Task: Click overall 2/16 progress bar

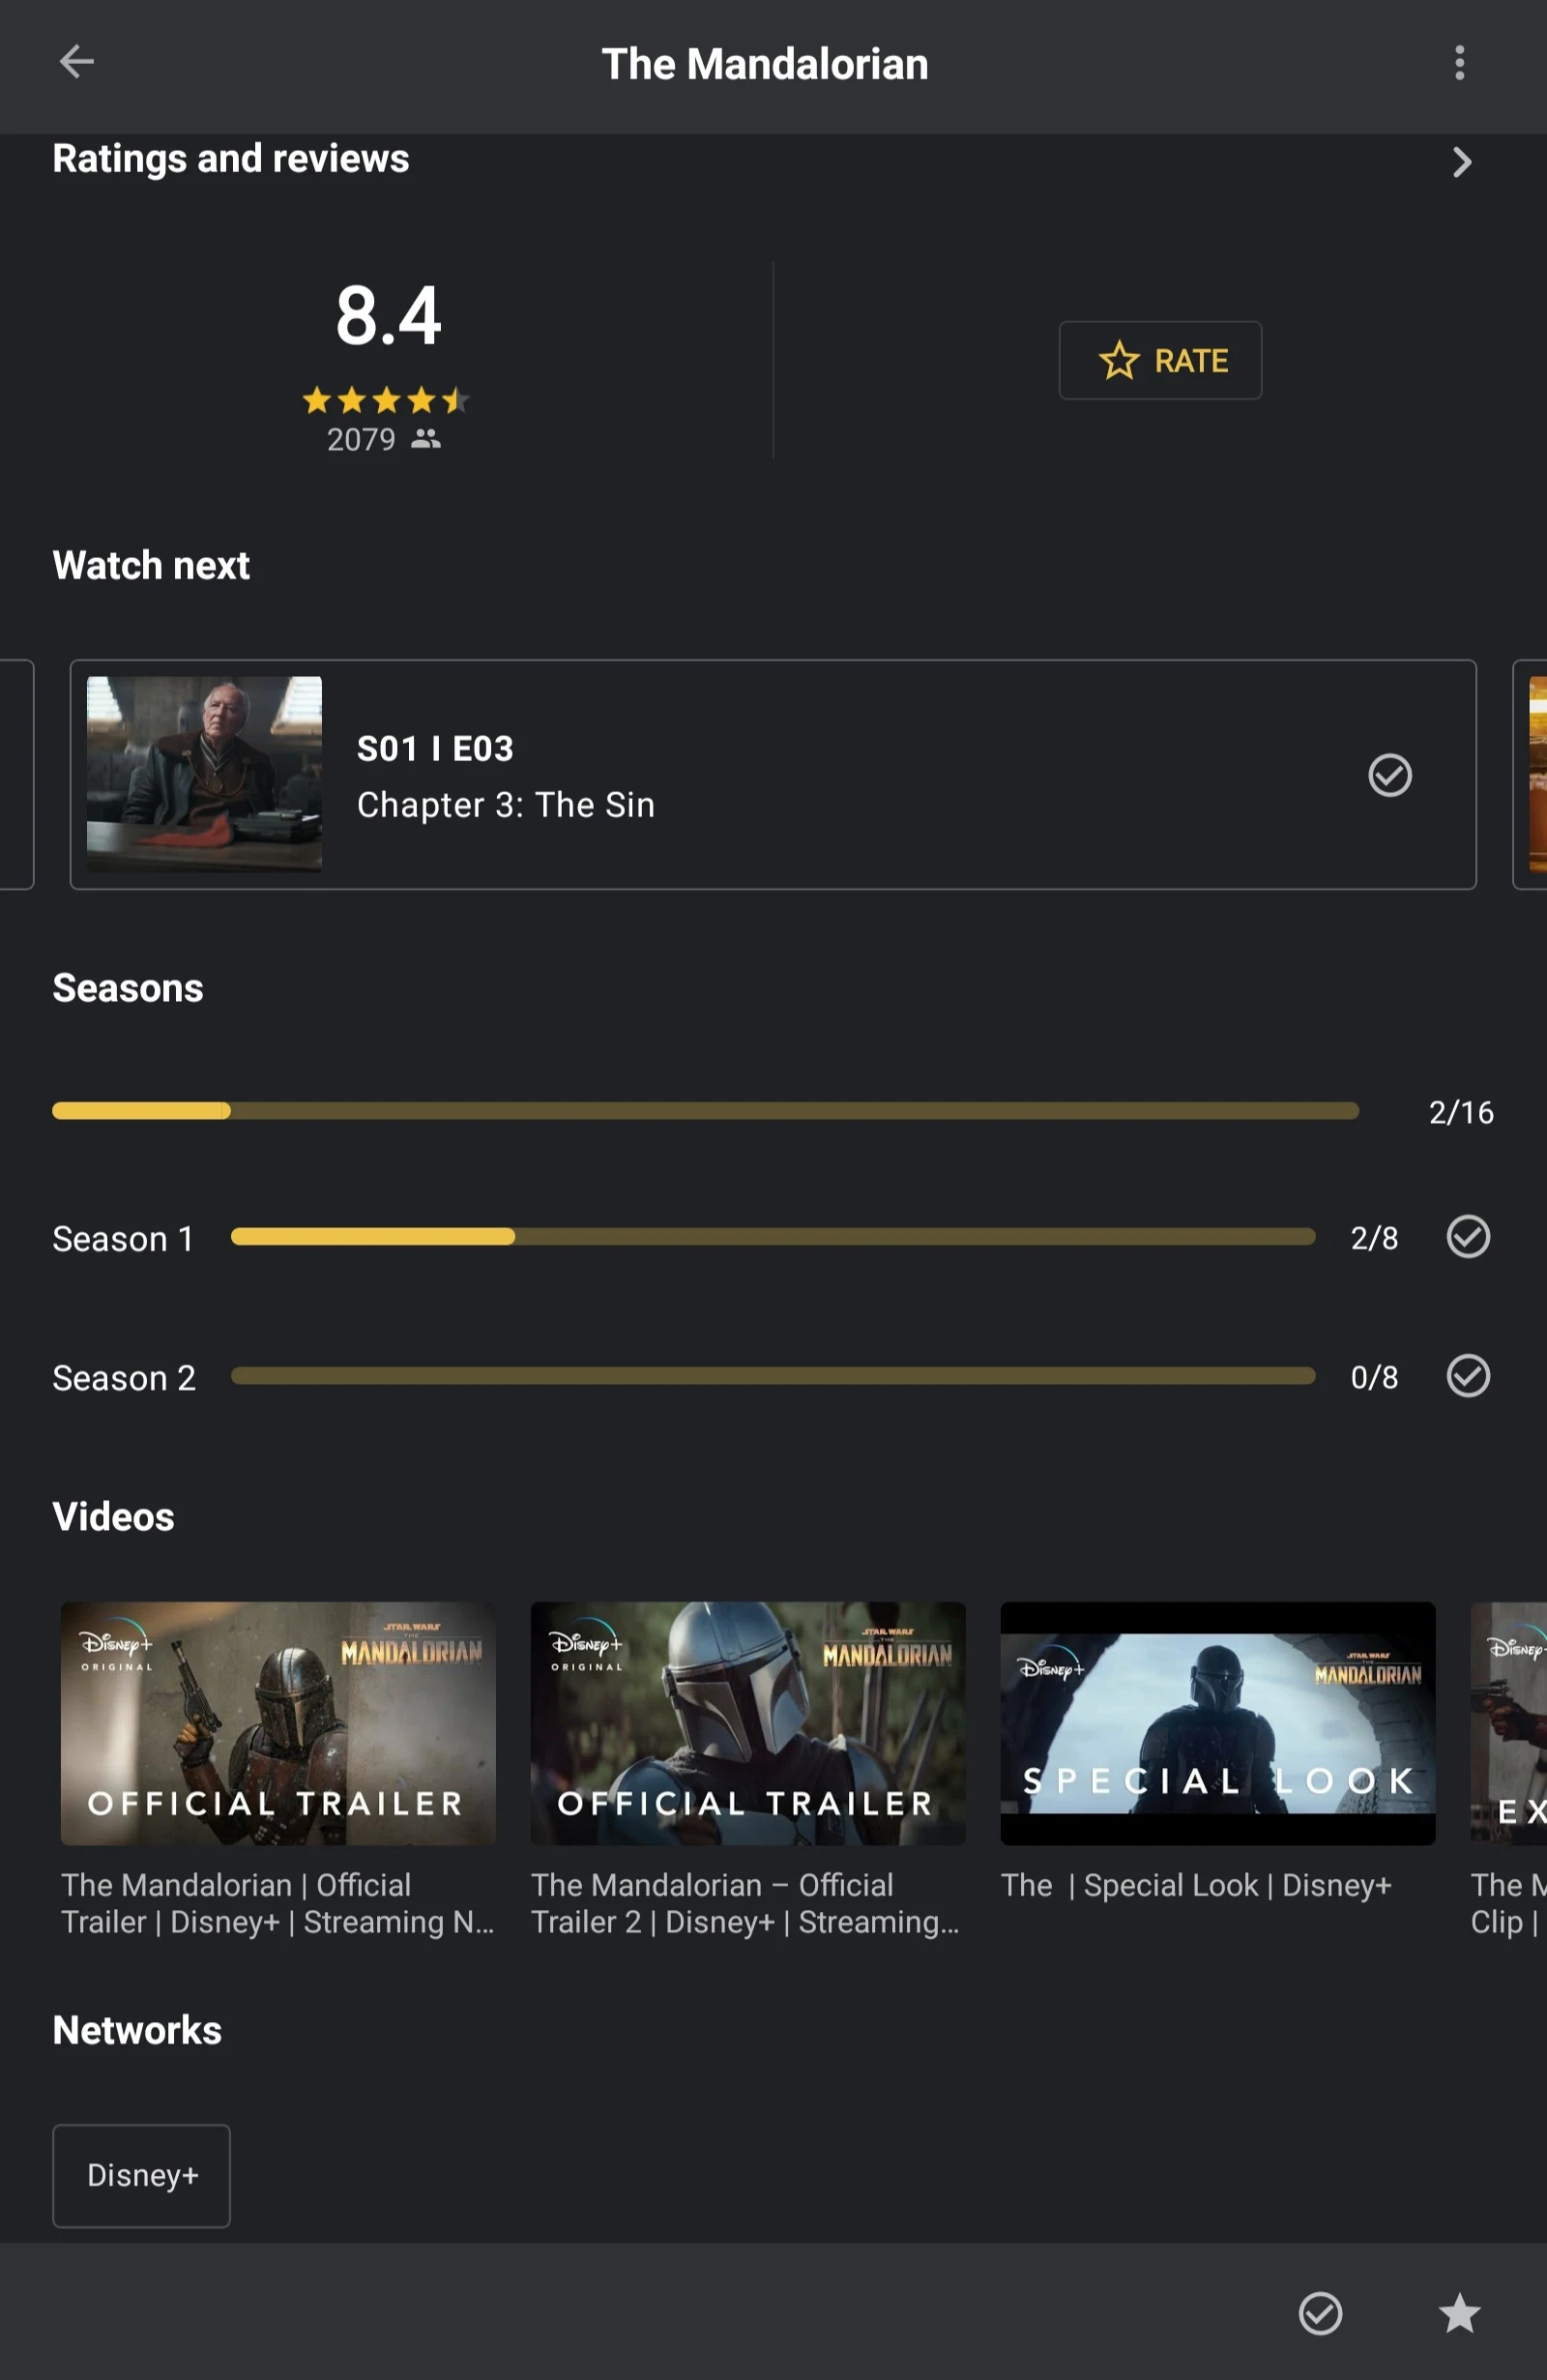Action: pyautogui.click(x=705, y=1111)
